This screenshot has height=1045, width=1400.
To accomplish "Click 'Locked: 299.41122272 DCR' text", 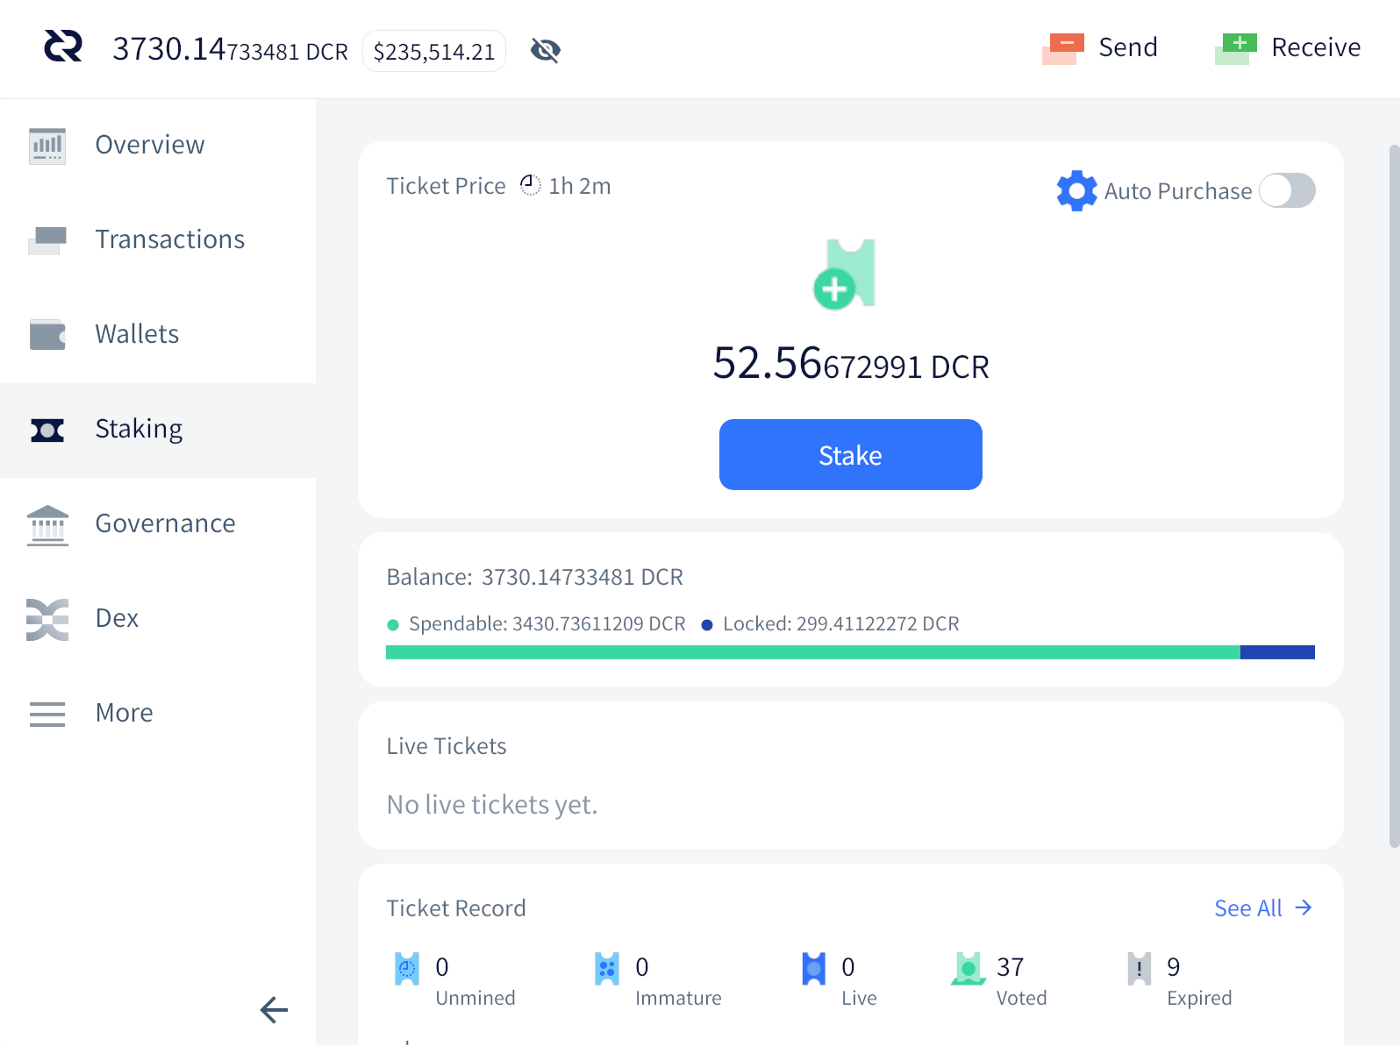I will [x=841, y=624].
